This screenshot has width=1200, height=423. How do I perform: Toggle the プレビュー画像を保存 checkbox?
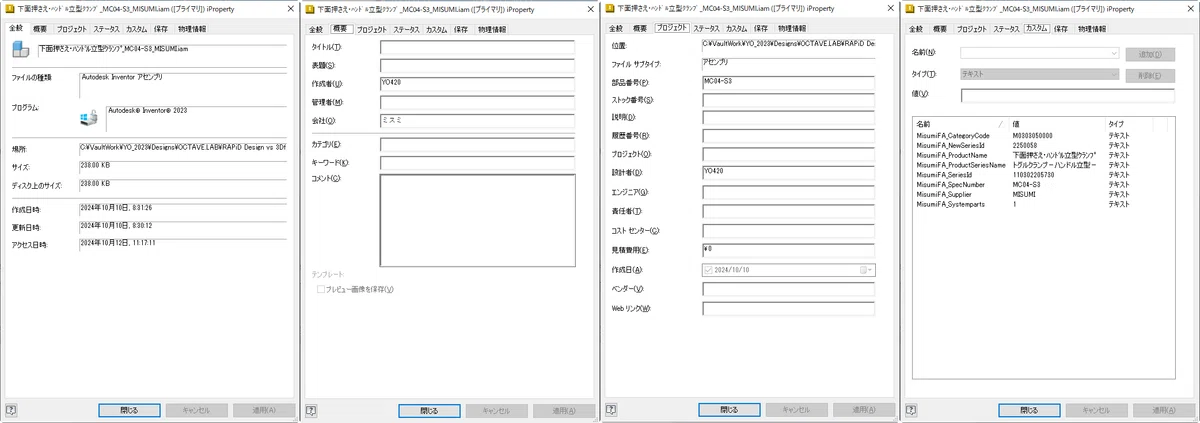point(321,289)
